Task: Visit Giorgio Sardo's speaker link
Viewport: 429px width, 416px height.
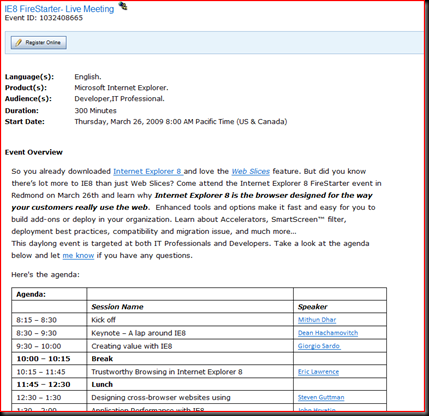Action: click(319, 346)
